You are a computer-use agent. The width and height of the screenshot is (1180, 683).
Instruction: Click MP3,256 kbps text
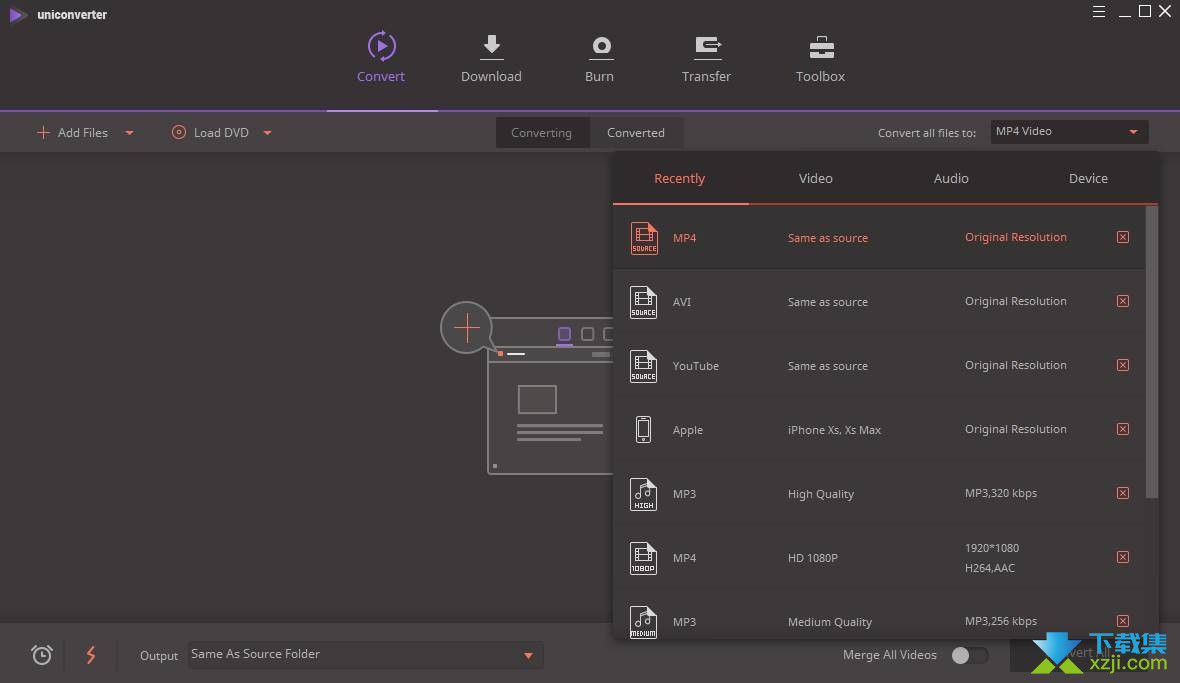tap(1001, 621)
